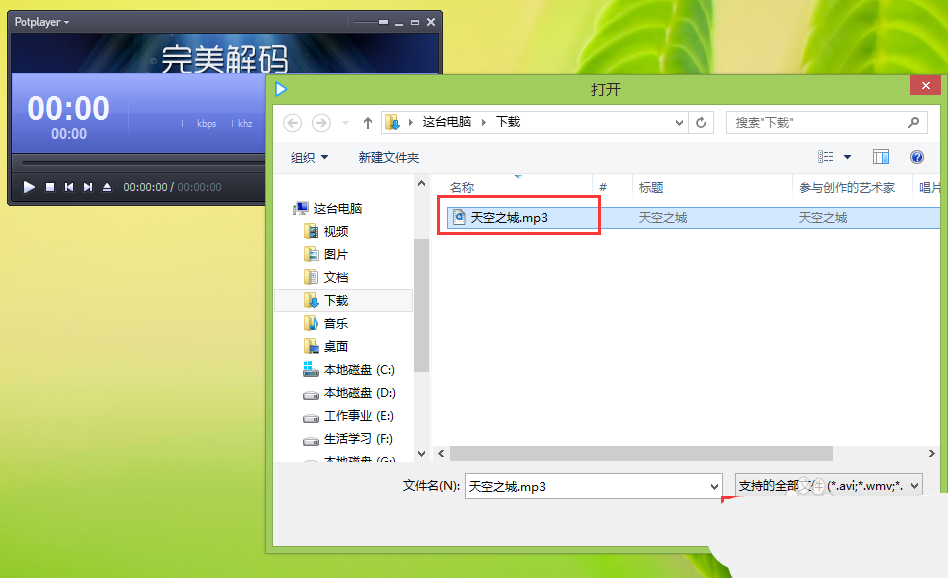The height and width of the screenshot is (578, 948).
Task: Expand the 文件名 combo dropdown arrow
Action: tap(714, 486)
